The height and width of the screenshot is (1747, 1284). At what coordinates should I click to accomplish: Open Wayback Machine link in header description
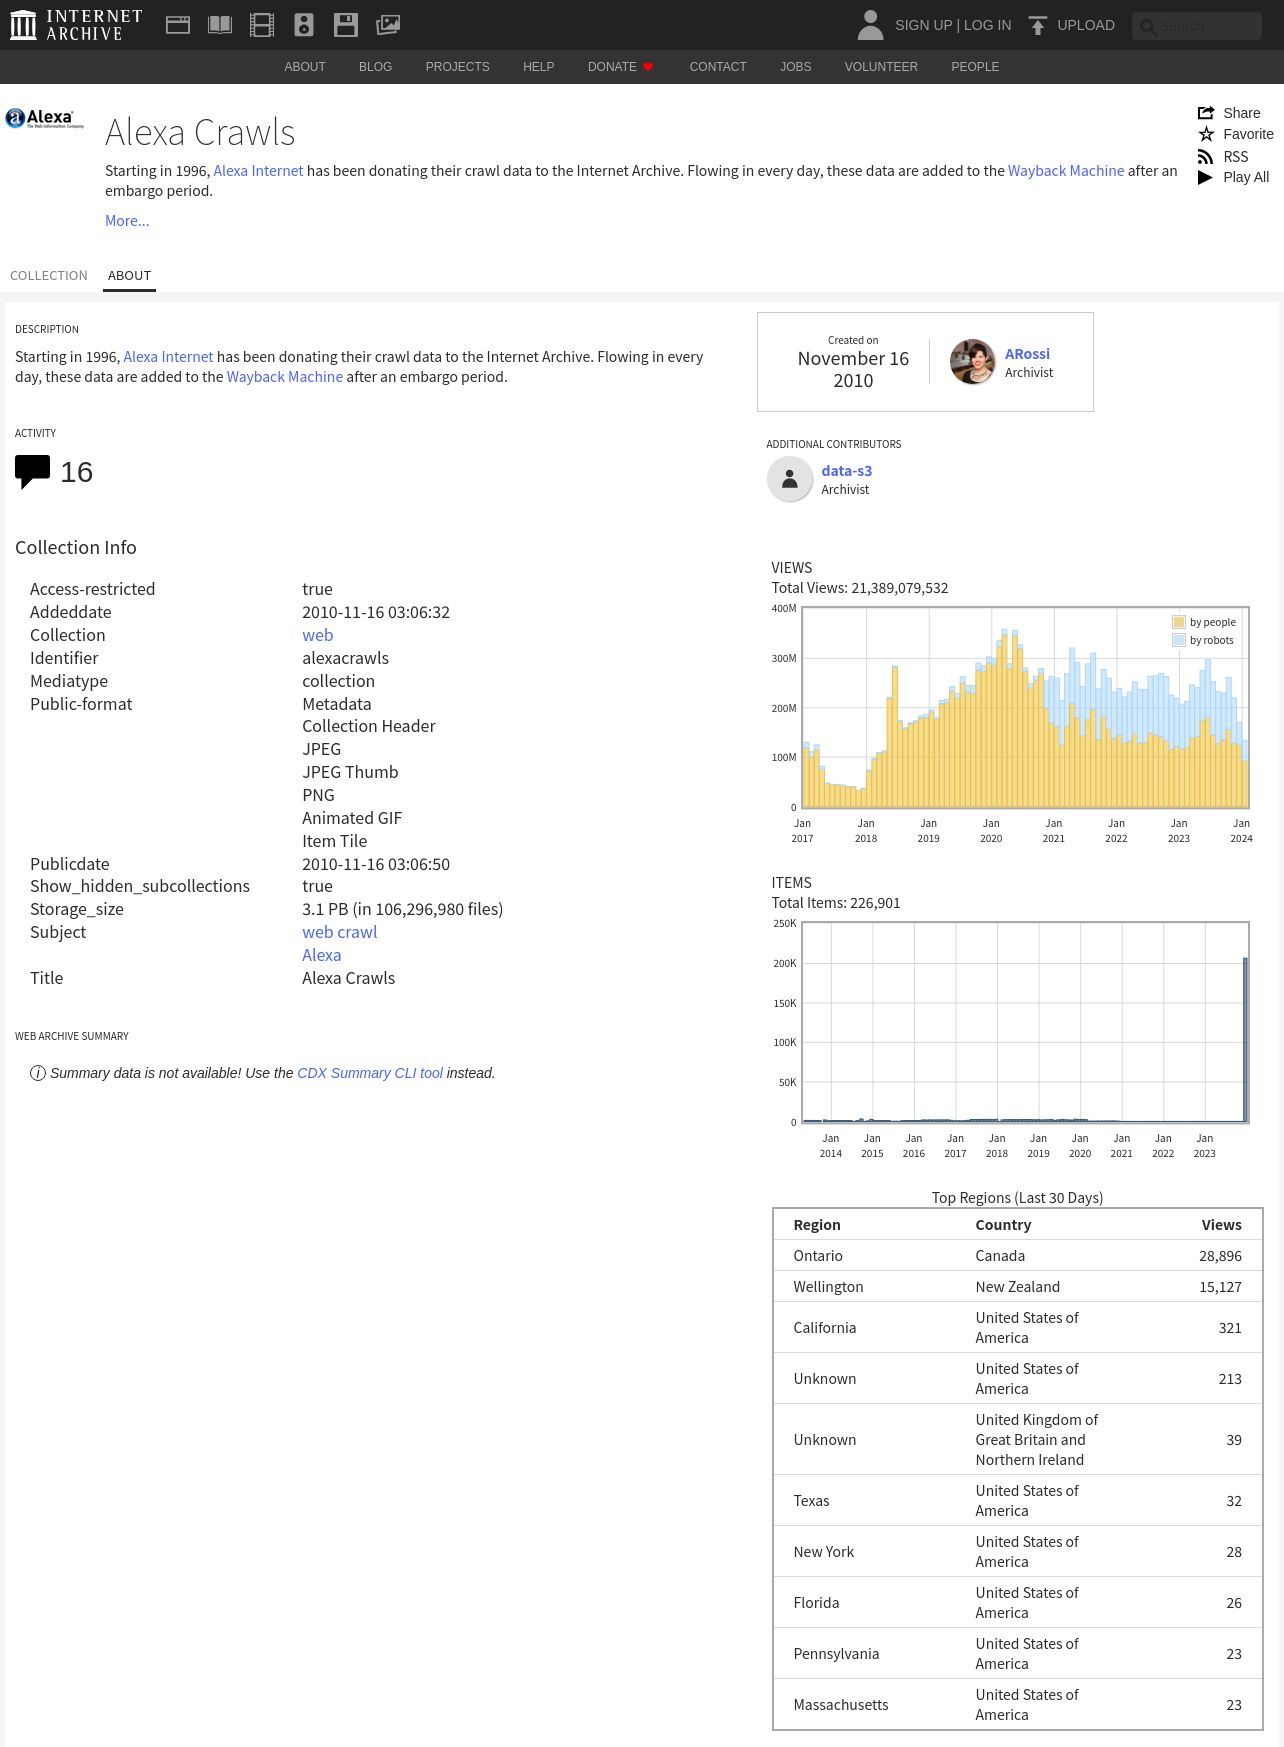pyautogui.click(x=1066, y=171)
